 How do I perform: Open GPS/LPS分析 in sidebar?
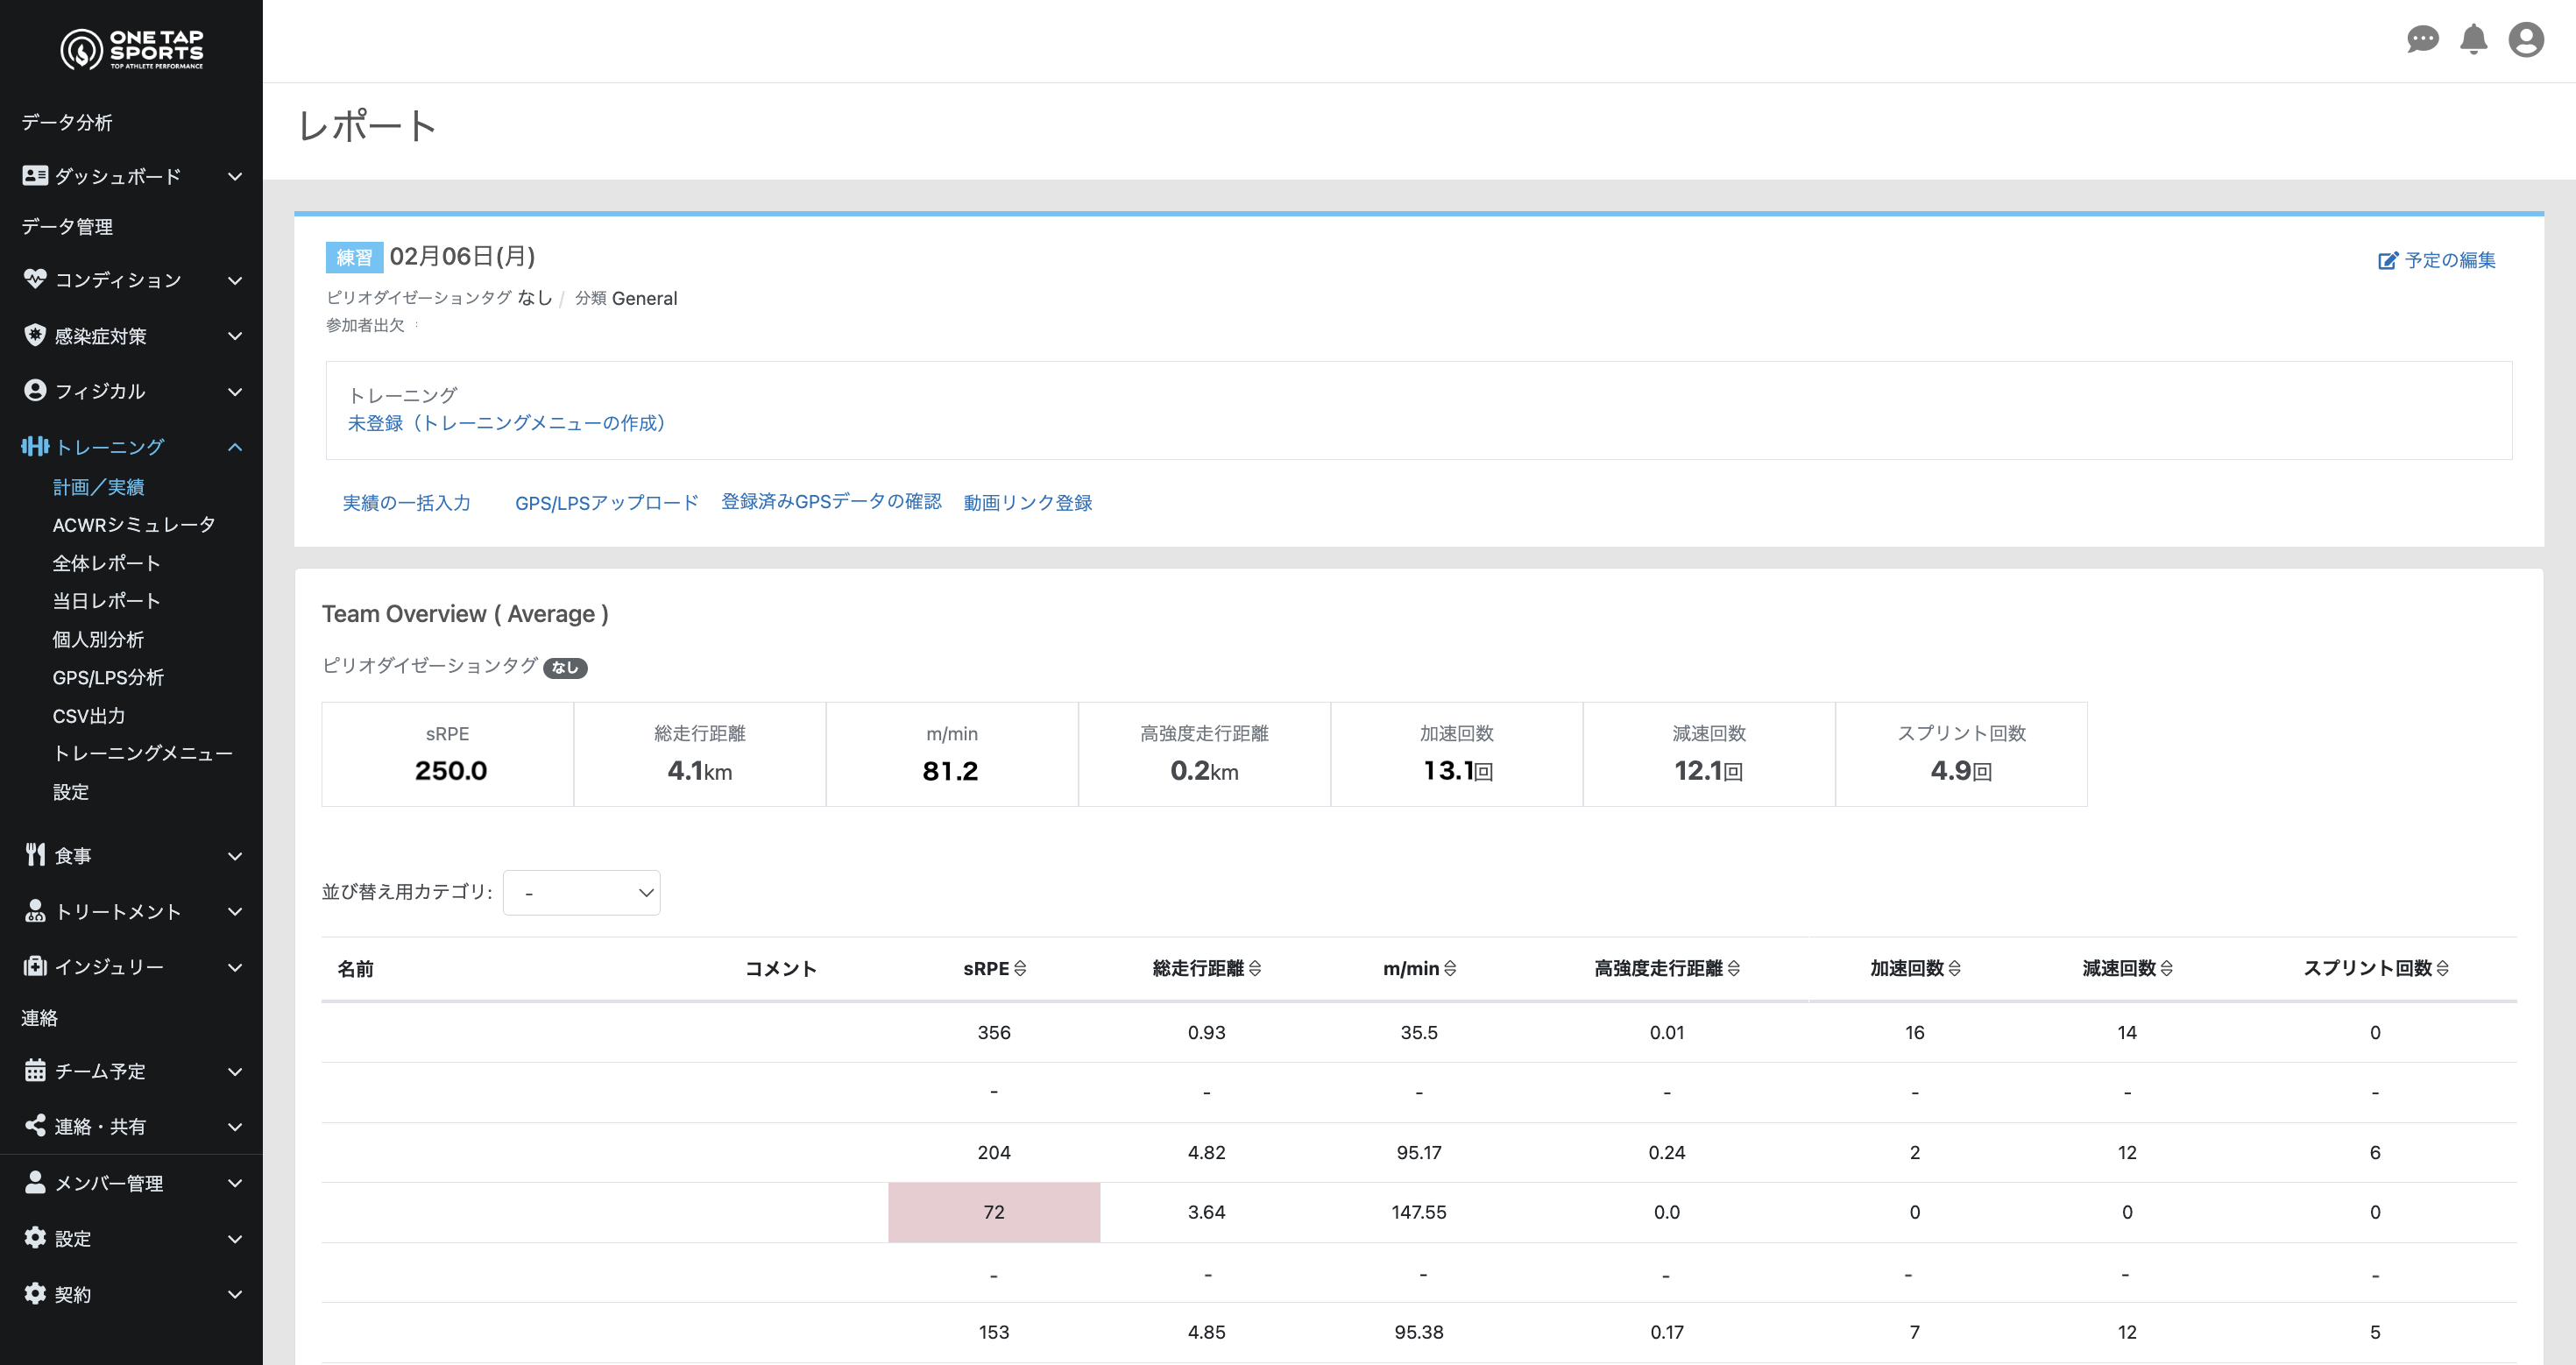click(108, 677)
